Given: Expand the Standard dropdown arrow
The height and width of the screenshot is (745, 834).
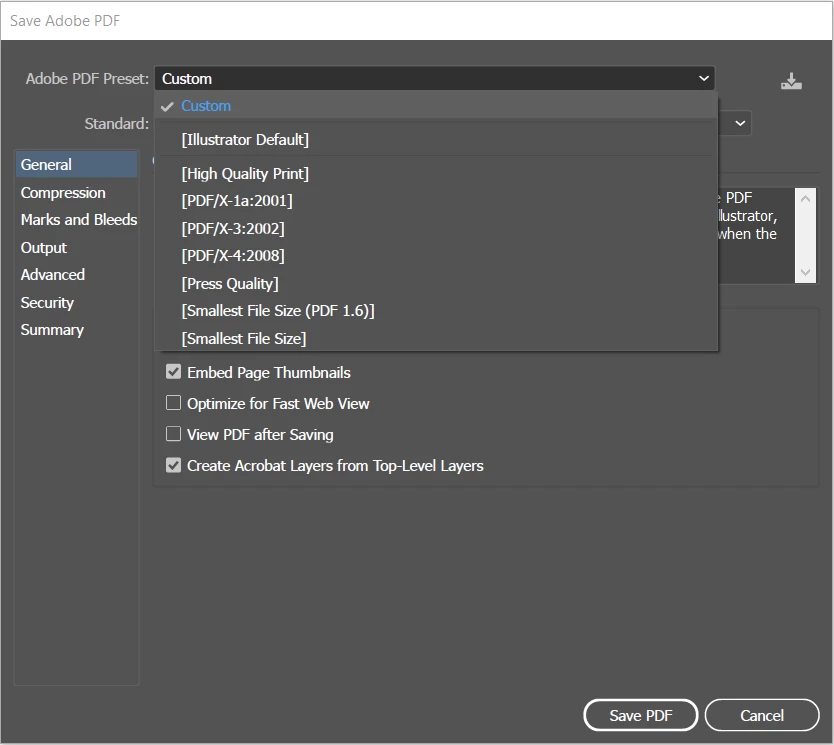Looking at the screenshot, I should click(x=740, y=123).
